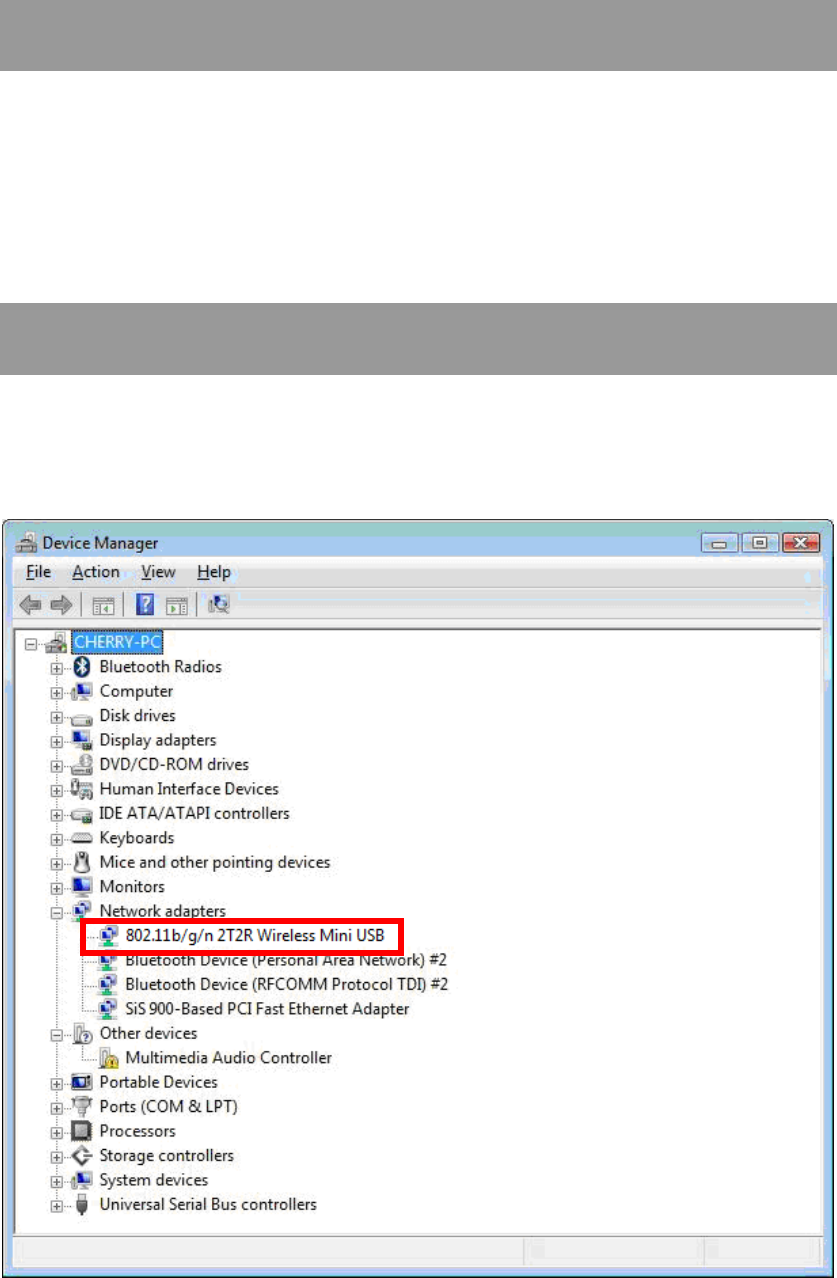Click the Ports (COM & LPT) label

coord(168,1107)
